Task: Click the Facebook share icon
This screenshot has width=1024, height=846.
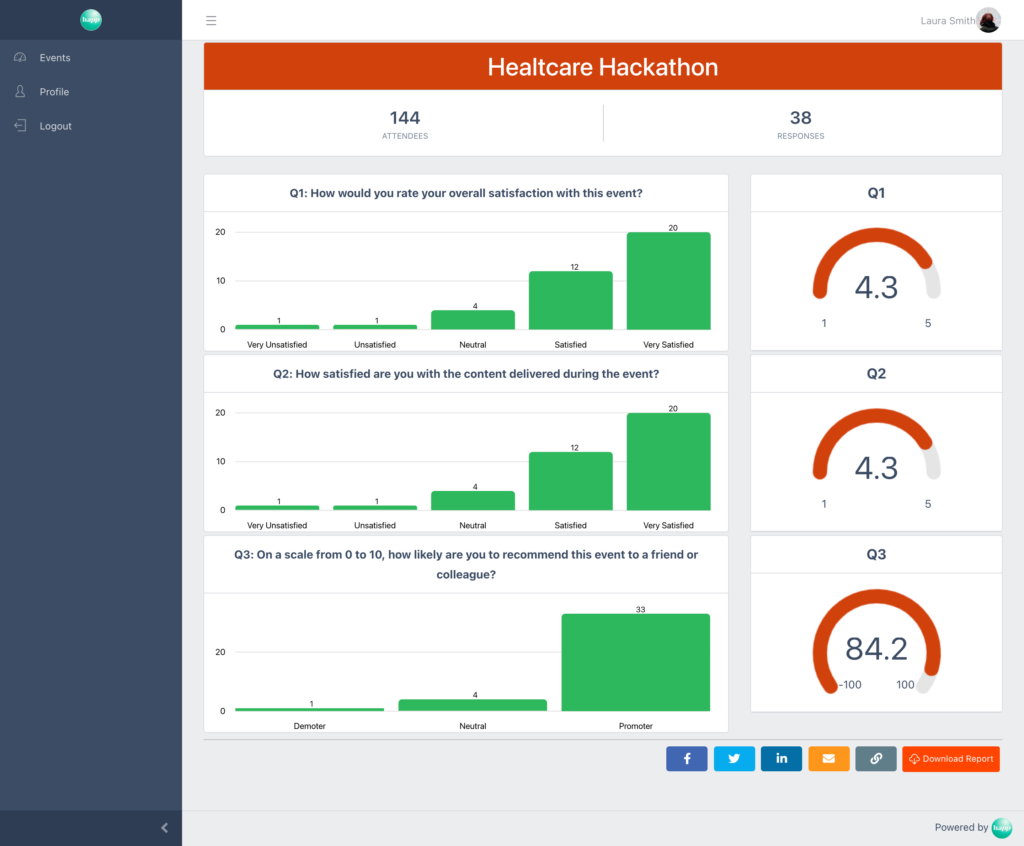Action: pyautogui.click(x=687, y=759)
